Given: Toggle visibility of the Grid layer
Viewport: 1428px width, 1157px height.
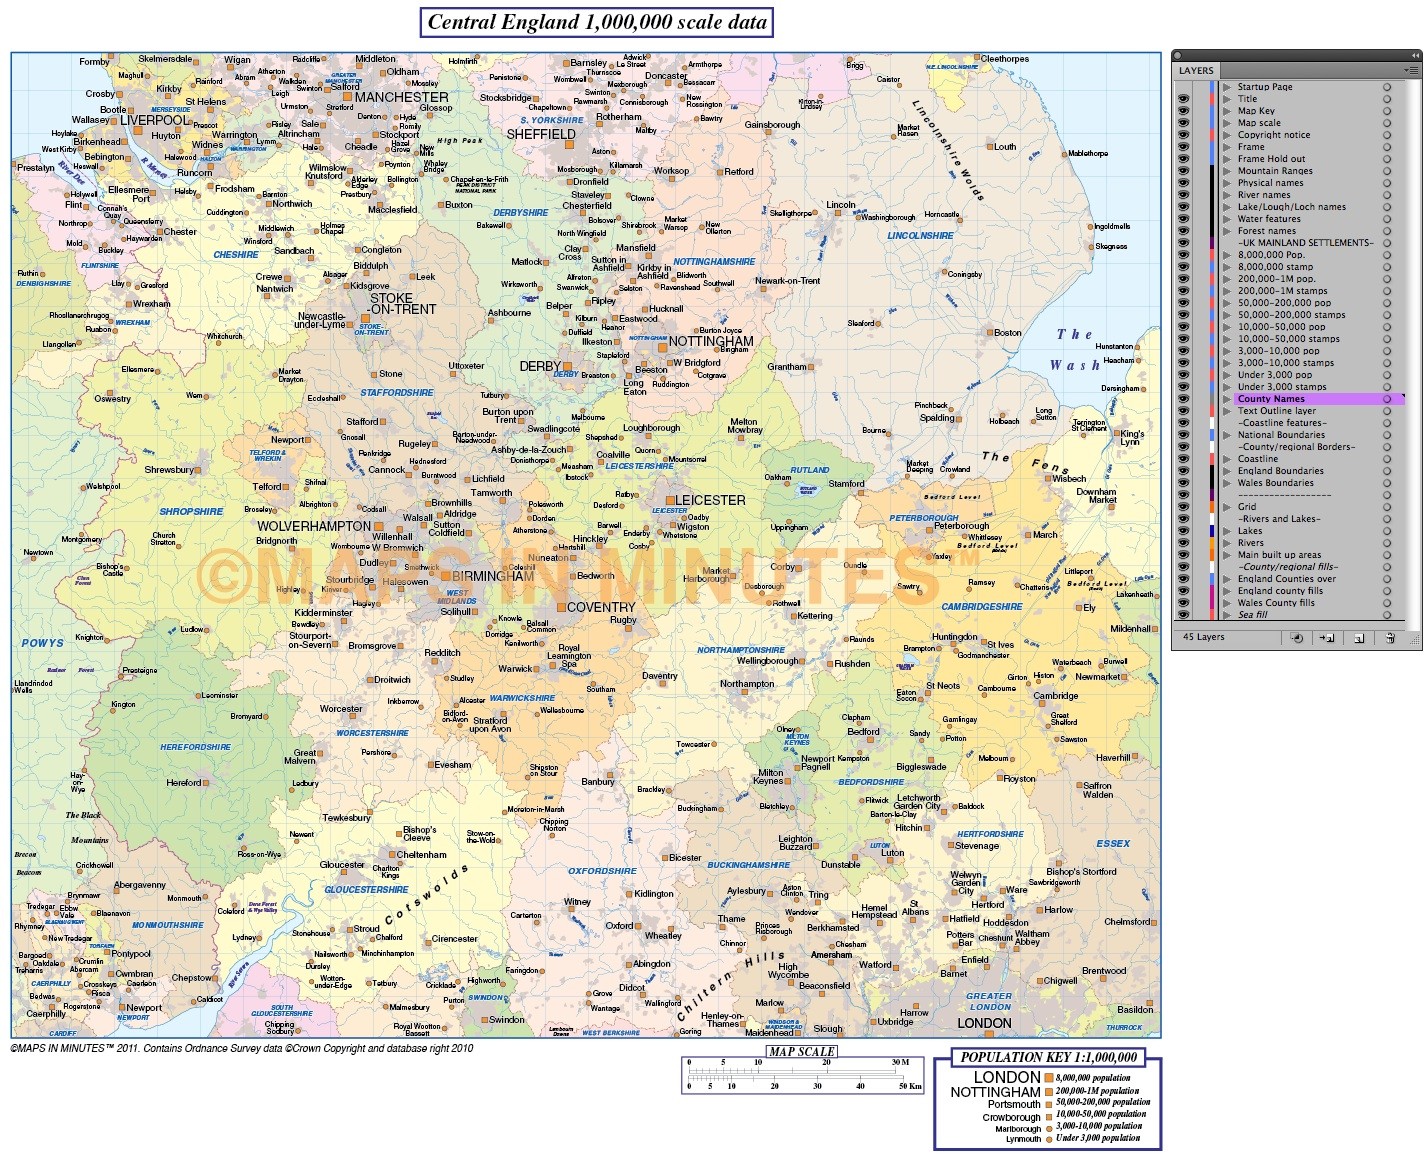Looking at the screenshot, I should tap(1184, 507).
